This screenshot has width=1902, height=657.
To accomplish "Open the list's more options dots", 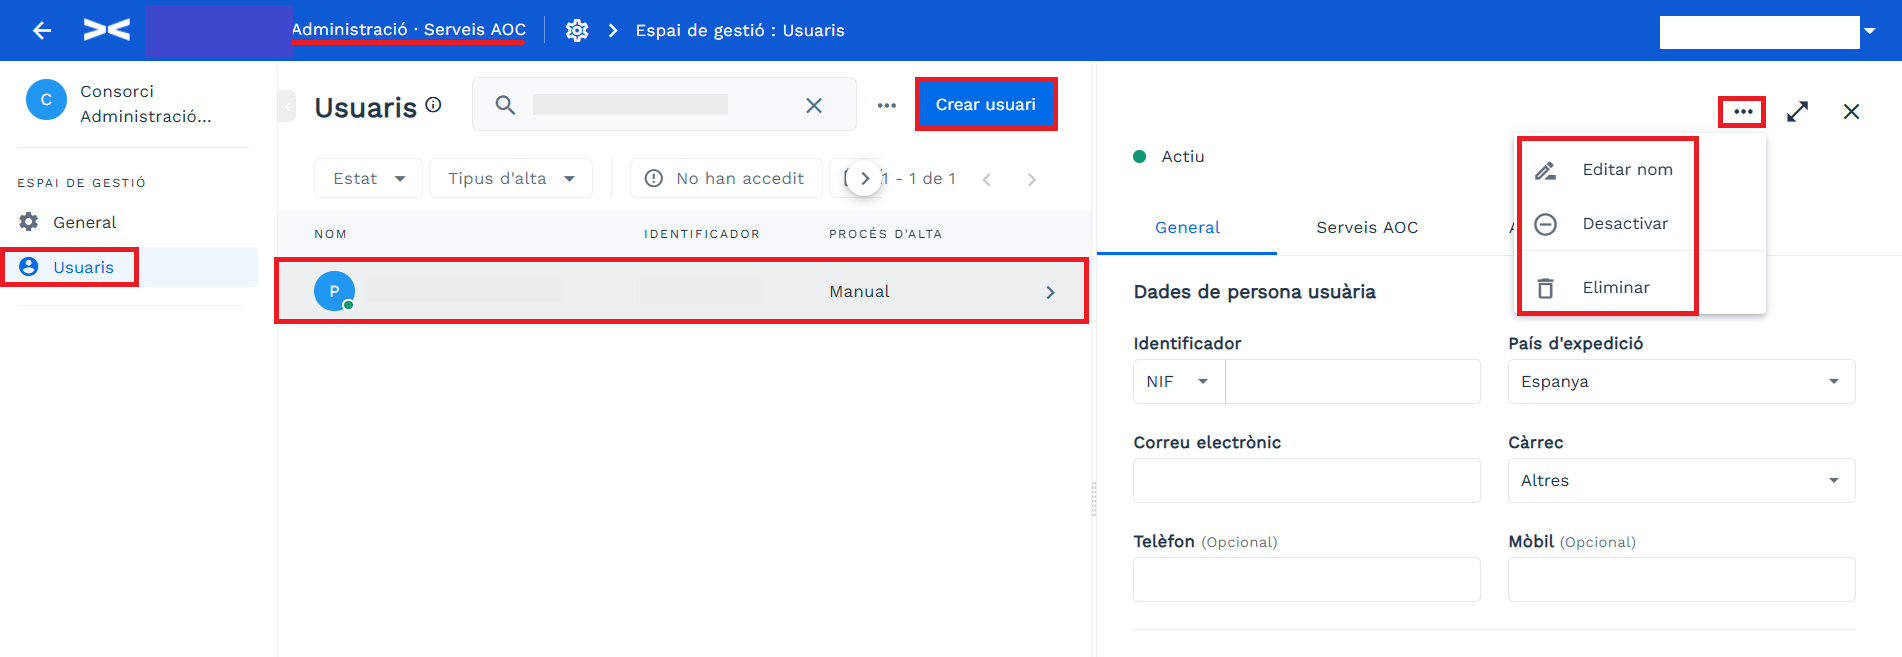I will pos(887,105).
